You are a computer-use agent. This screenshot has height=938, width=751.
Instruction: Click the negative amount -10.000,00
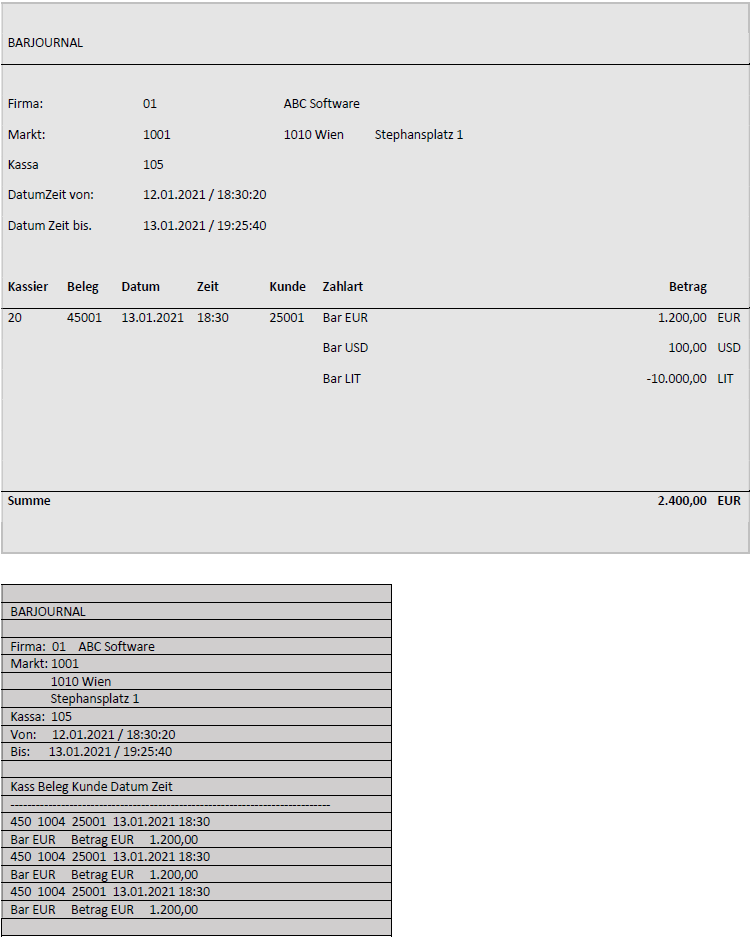pyautogui.click(x=676, y=379)
